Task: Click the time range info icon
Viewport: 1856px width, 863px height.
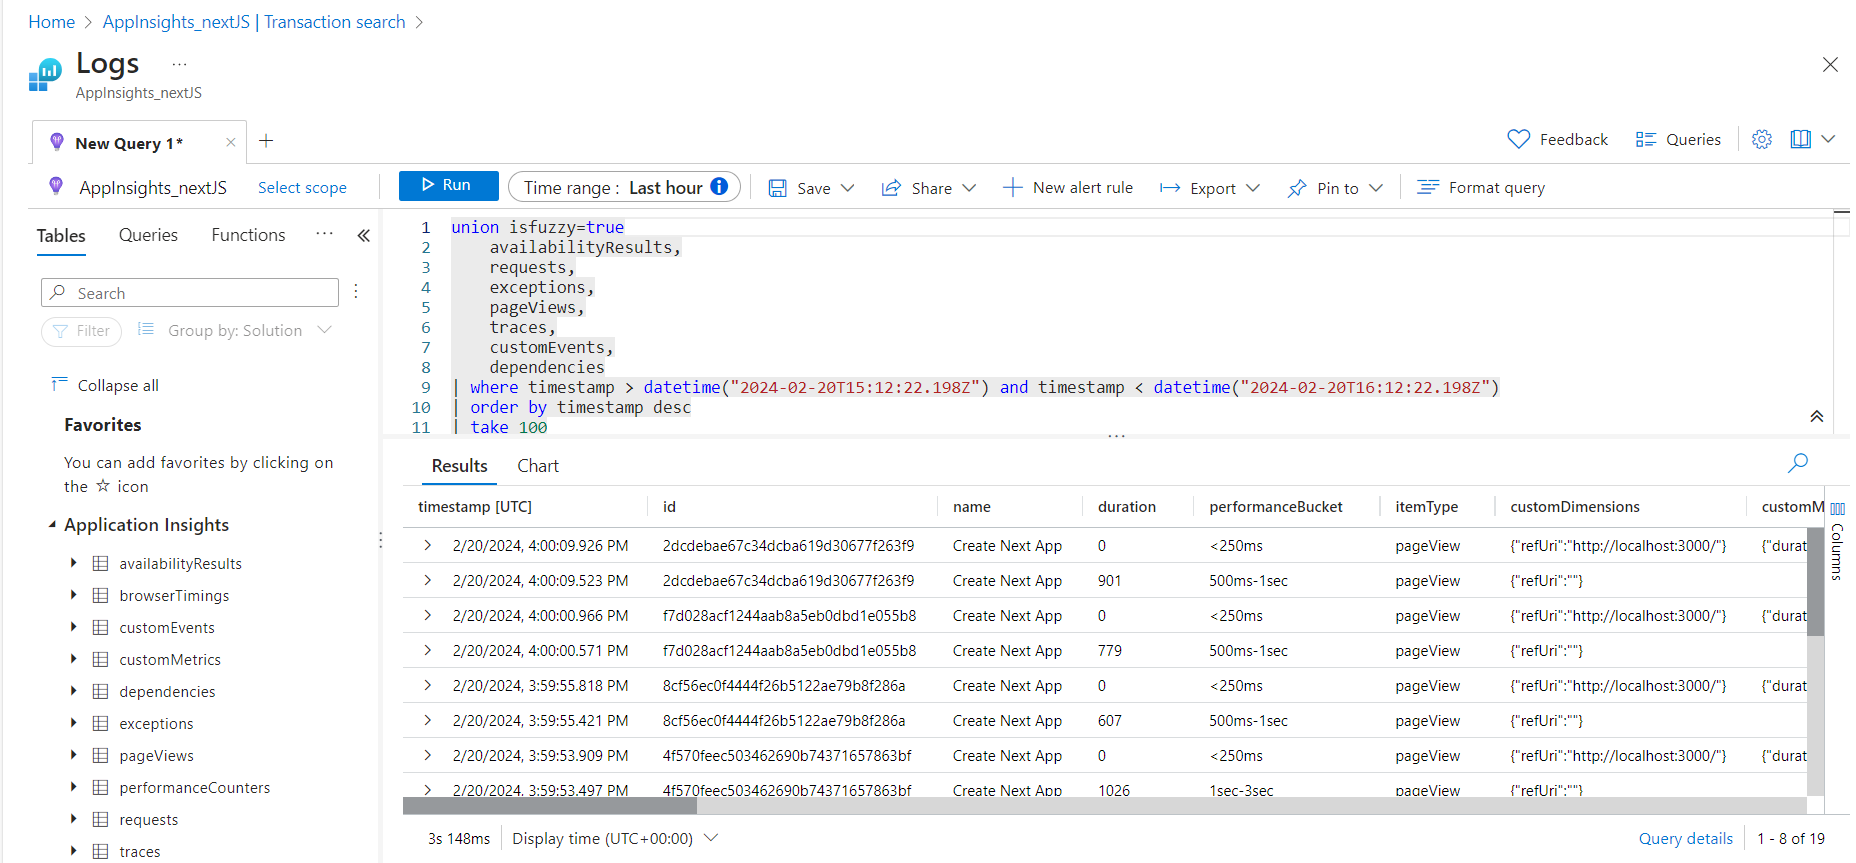Action: [719, 186]
